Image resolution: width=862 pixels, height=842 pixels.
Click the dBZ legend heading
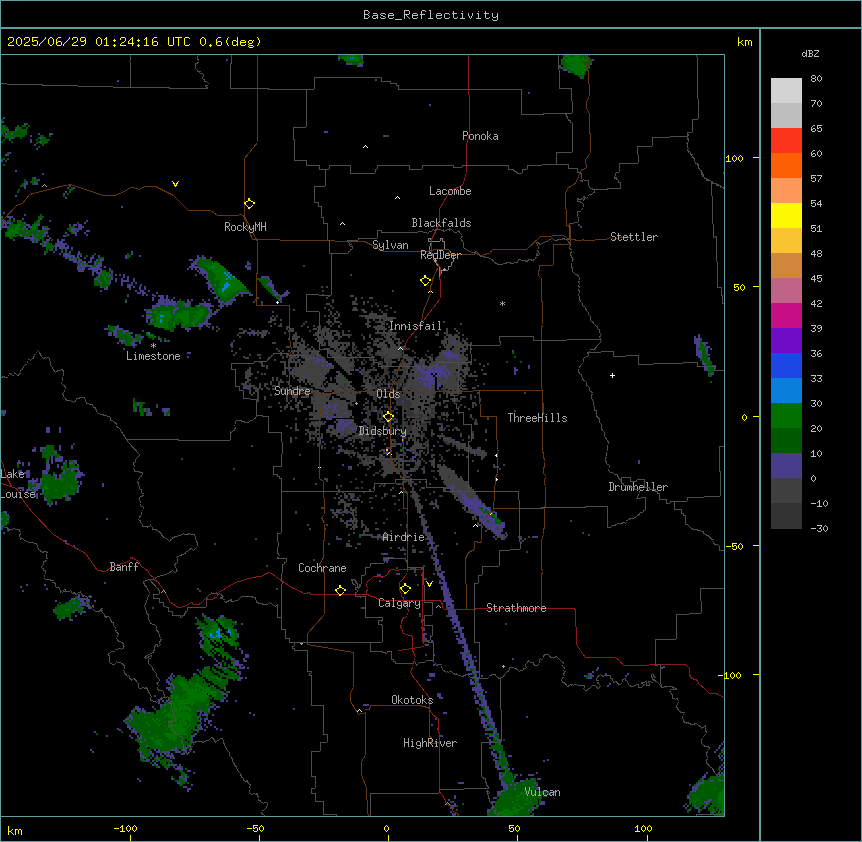(x=810, y=53)
